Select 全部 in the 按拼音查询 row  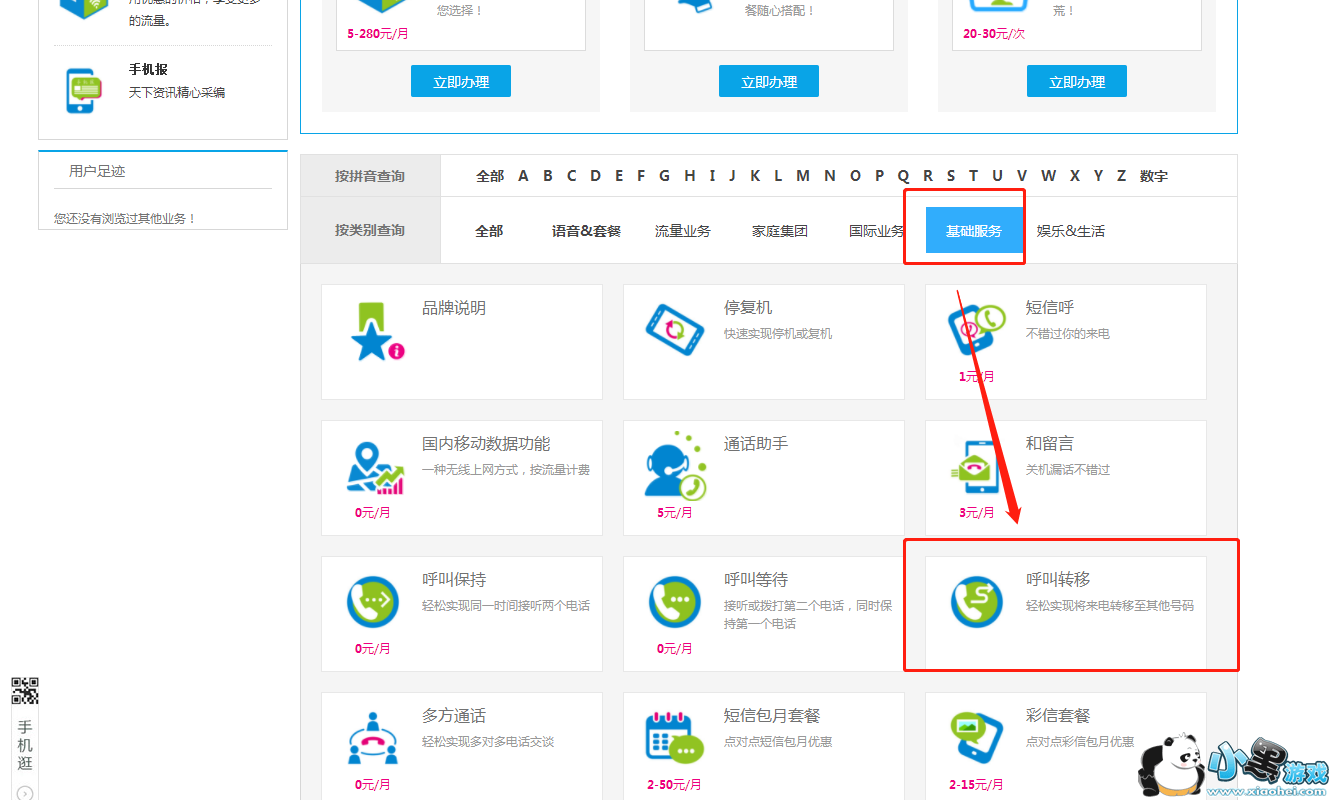[490, 176]
